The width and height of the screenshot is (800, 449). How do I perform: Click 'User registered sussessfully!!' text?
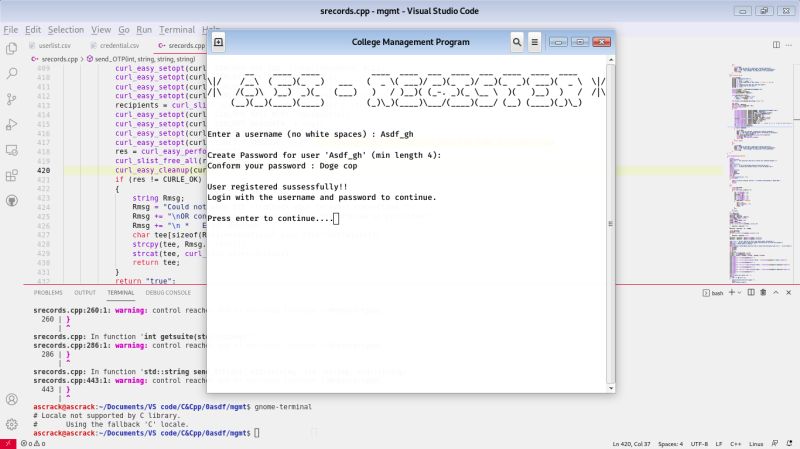click(x=277, y=187)
